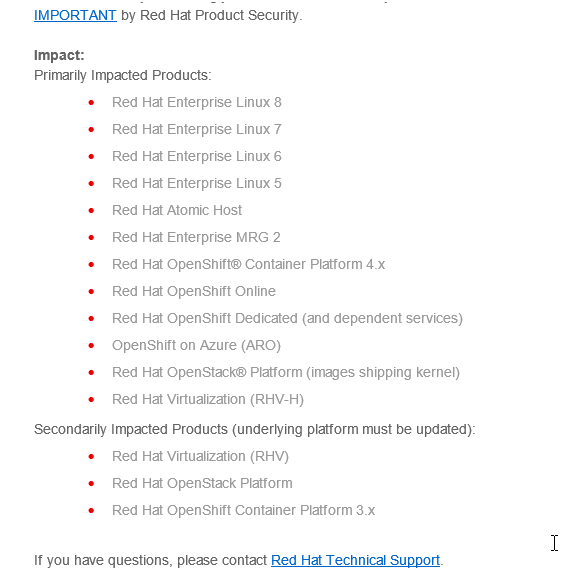Click the Primarily Impacted Products heading
Image resolution: width=580 pixels, height=574 pixels.
pyautogui.click(x=123, y=75)
